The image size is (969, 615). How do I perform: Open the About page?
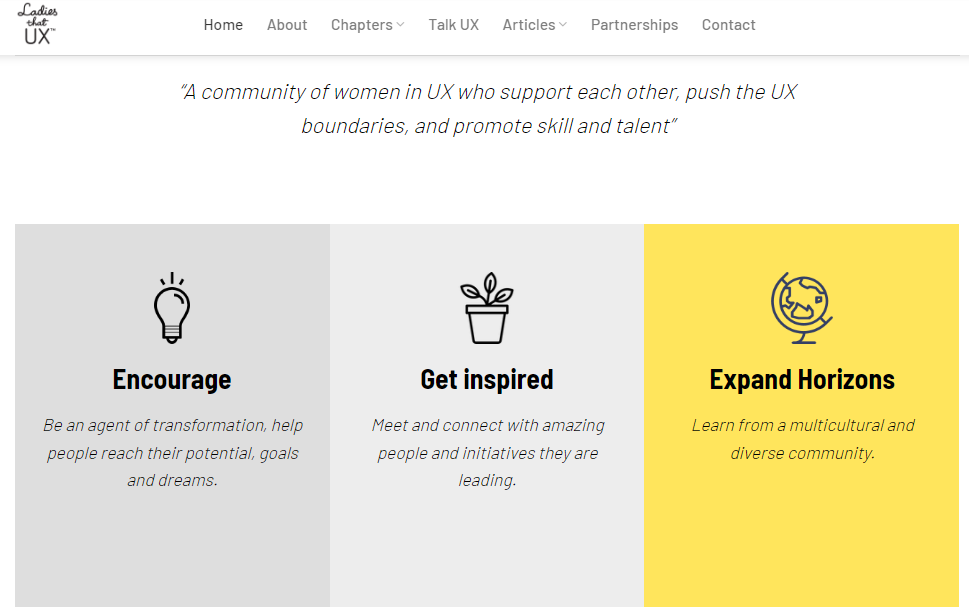(287, 25)
